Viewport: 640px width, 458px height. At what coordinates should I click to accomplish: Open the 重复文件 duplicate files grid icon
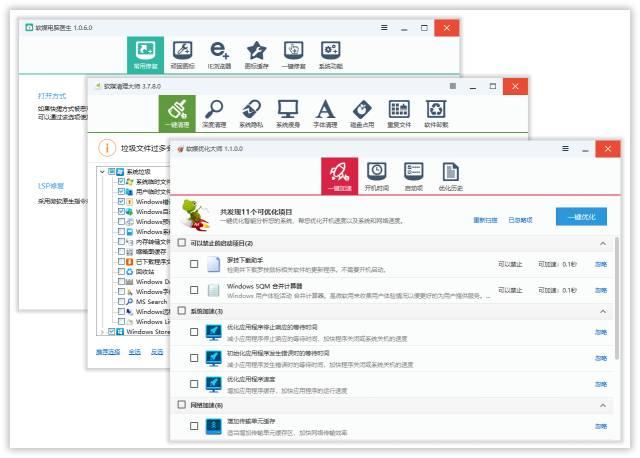click(399, 113)
